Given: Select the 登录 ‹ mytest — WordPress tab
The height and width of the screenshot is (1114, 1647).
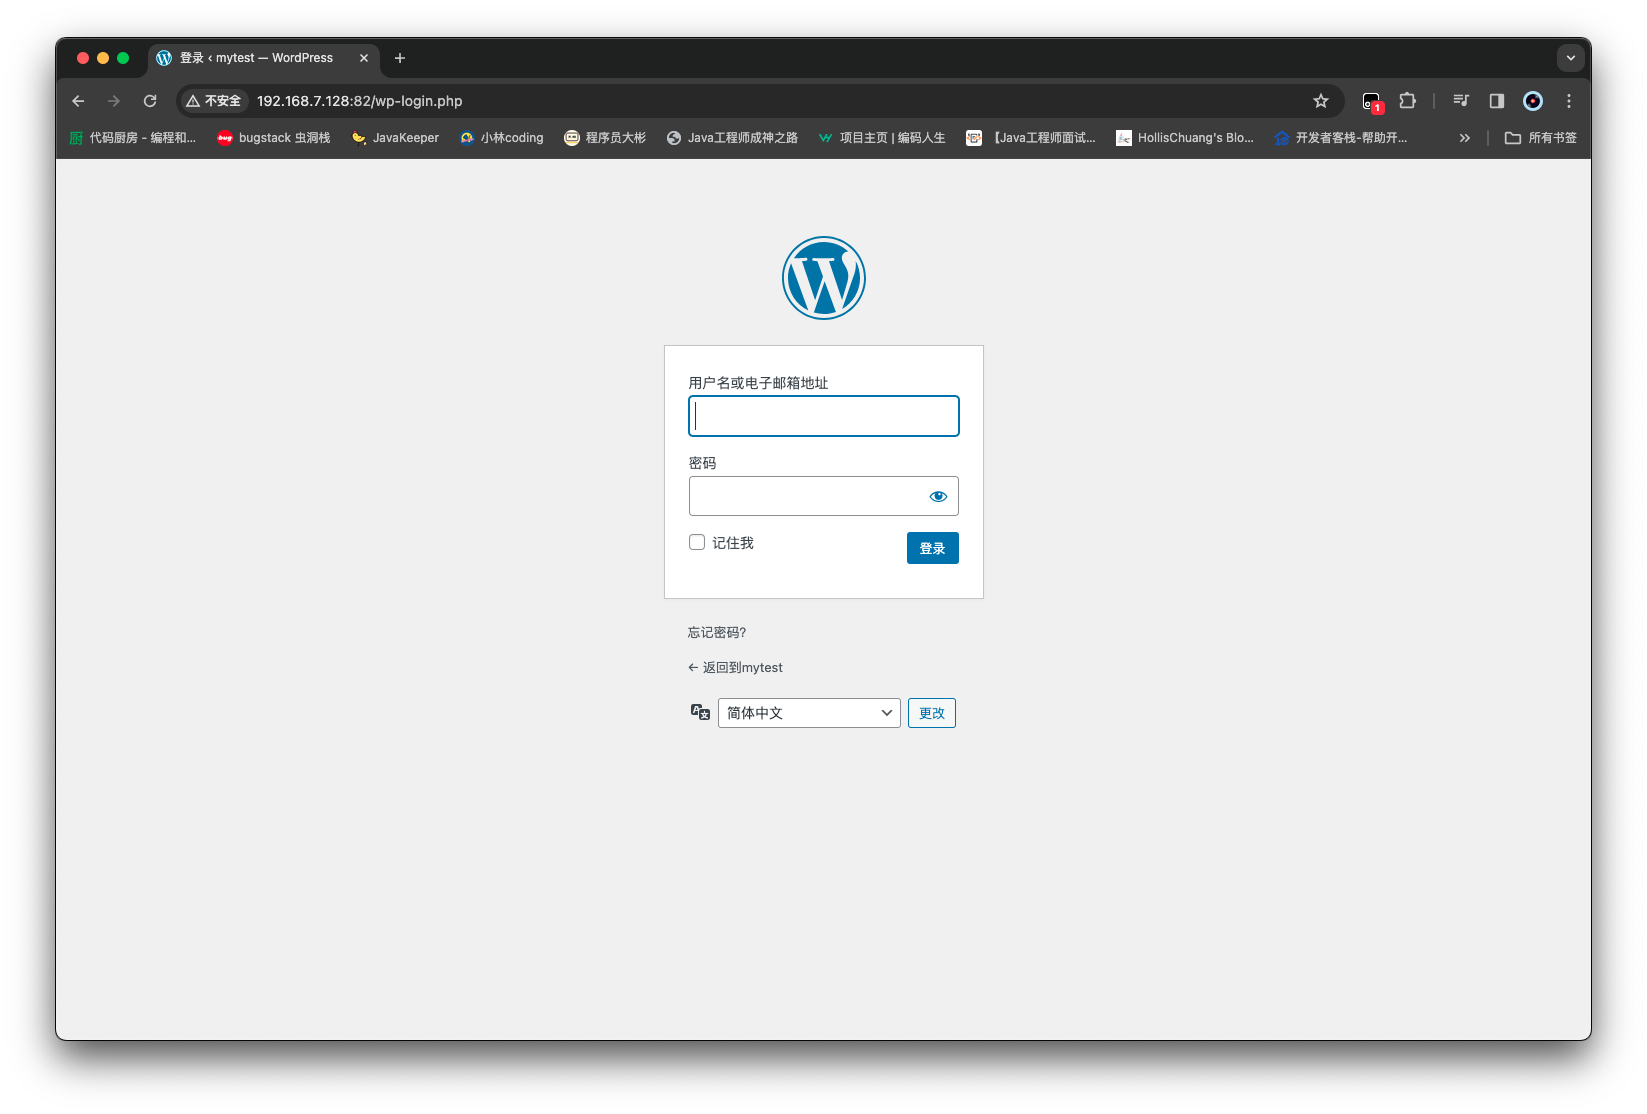Looking at the screenshot, I should [264, 58].
